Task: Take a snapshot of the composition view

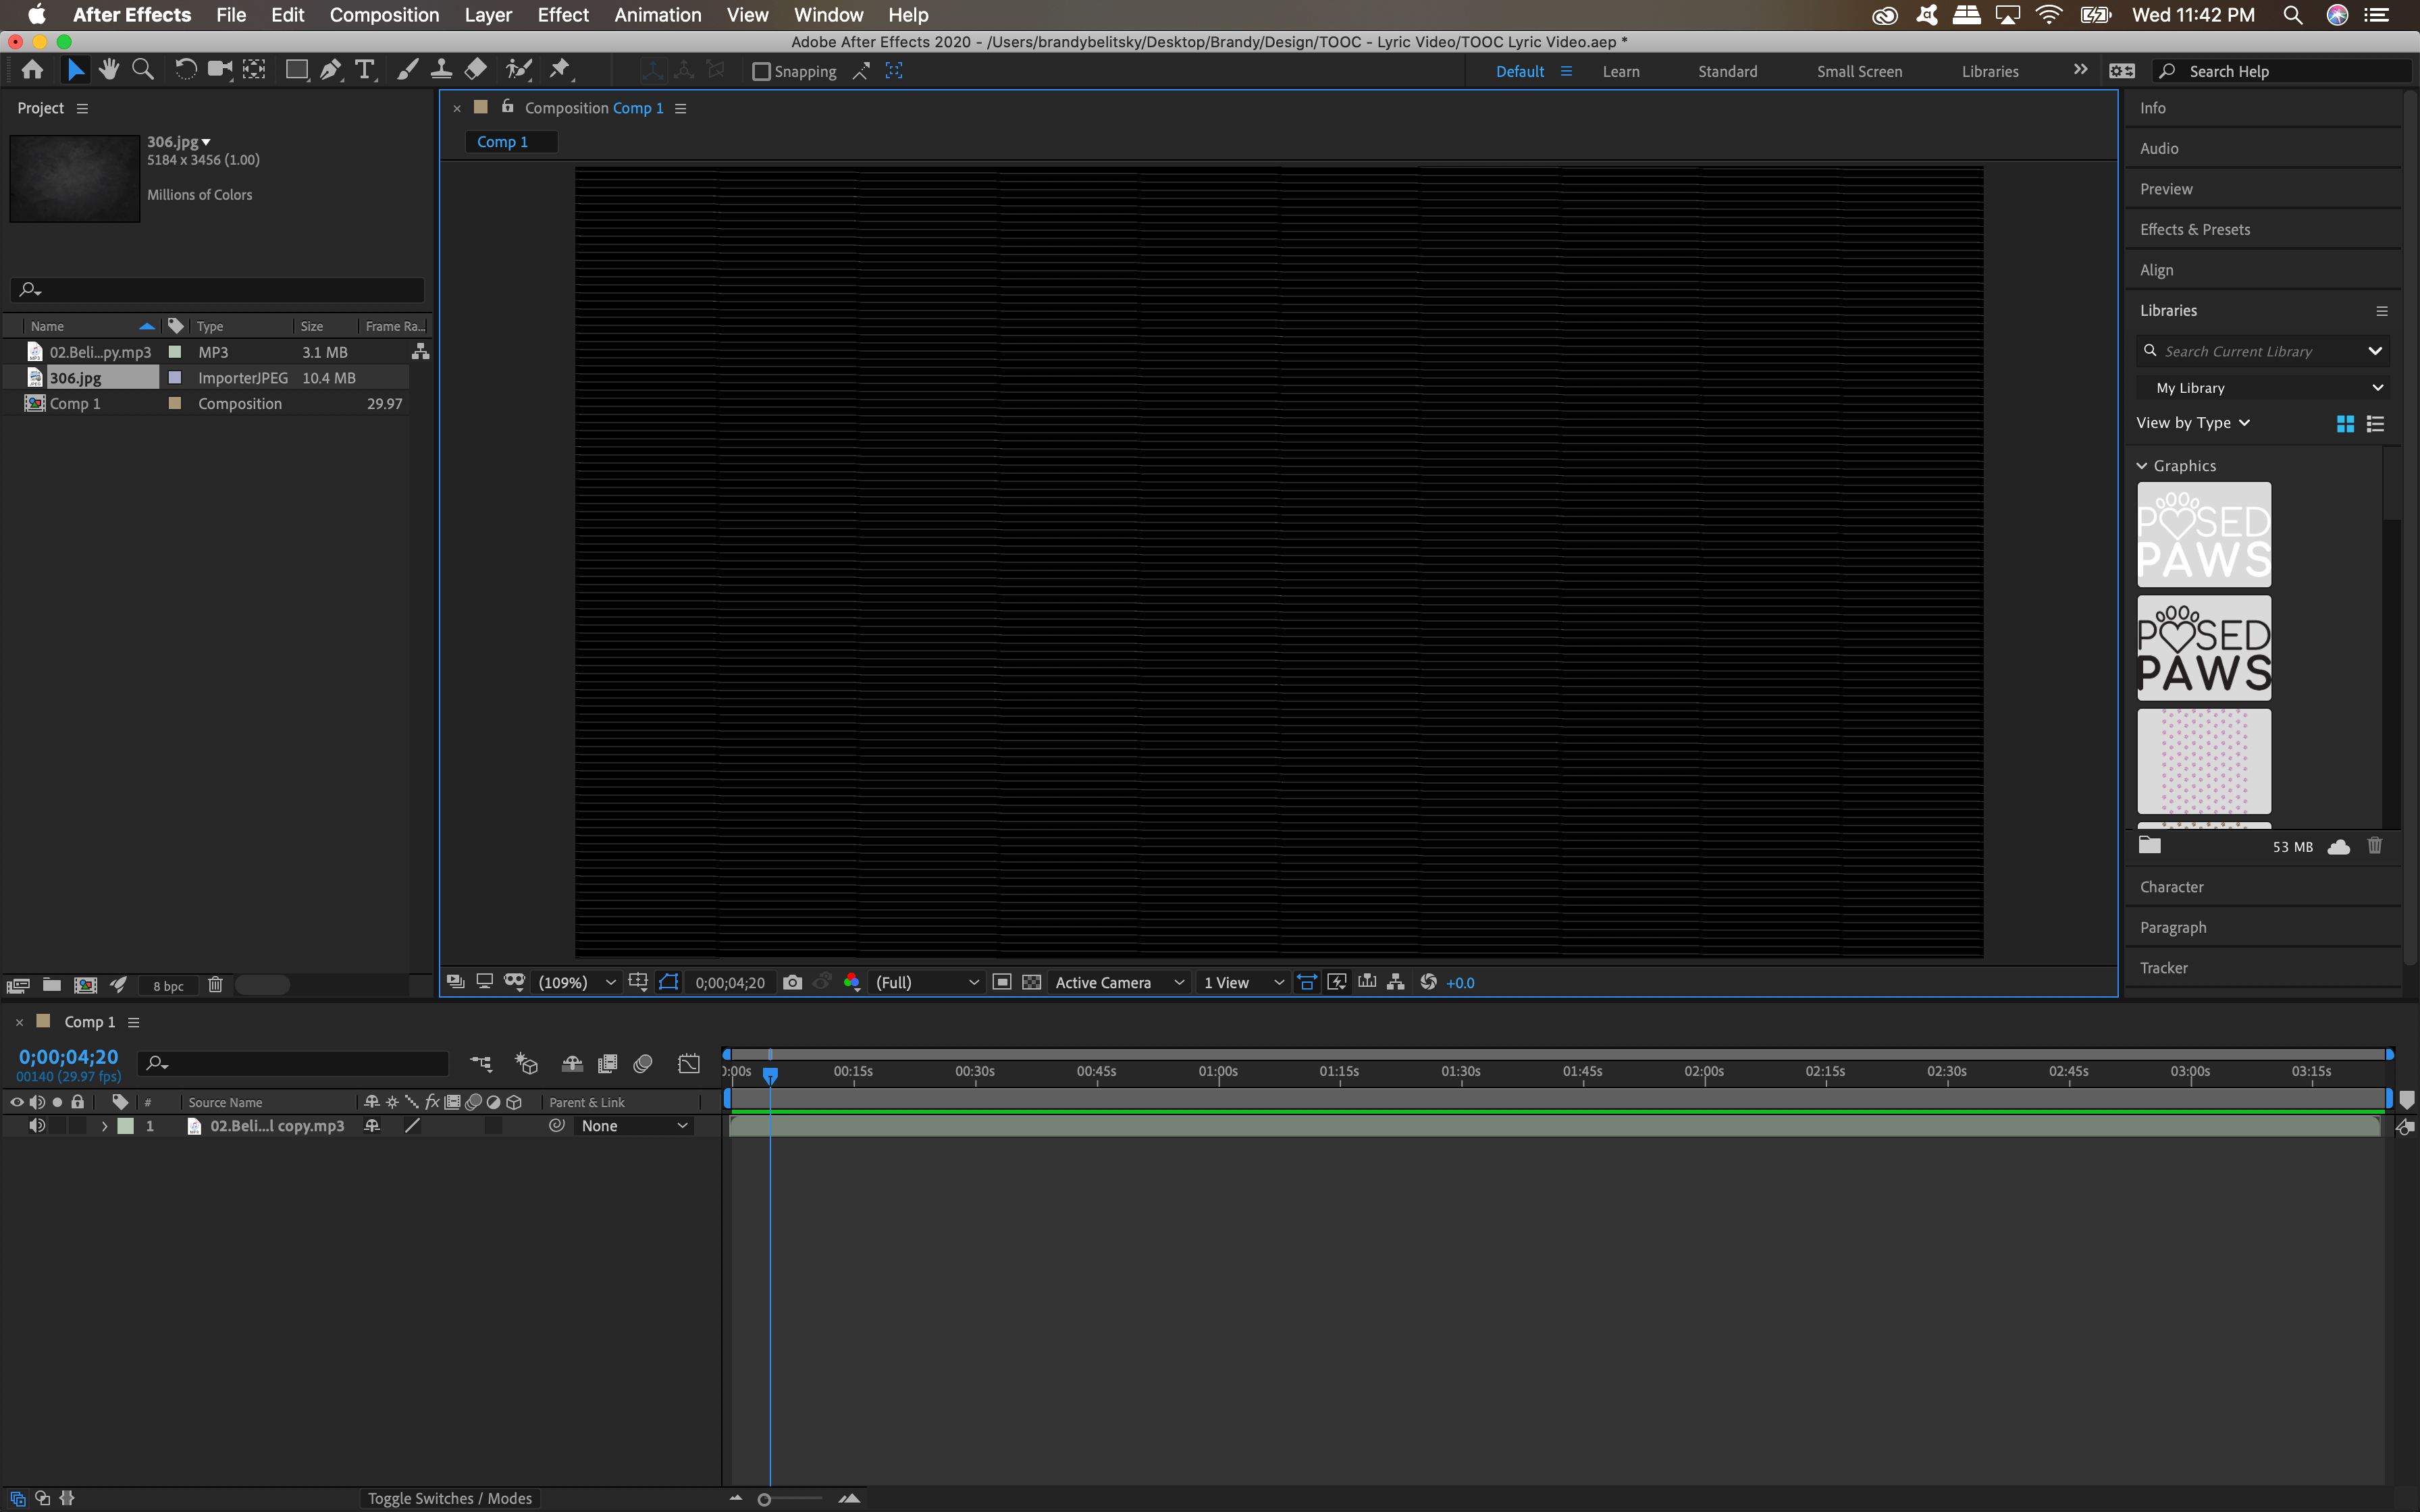Action: (793, 982)
